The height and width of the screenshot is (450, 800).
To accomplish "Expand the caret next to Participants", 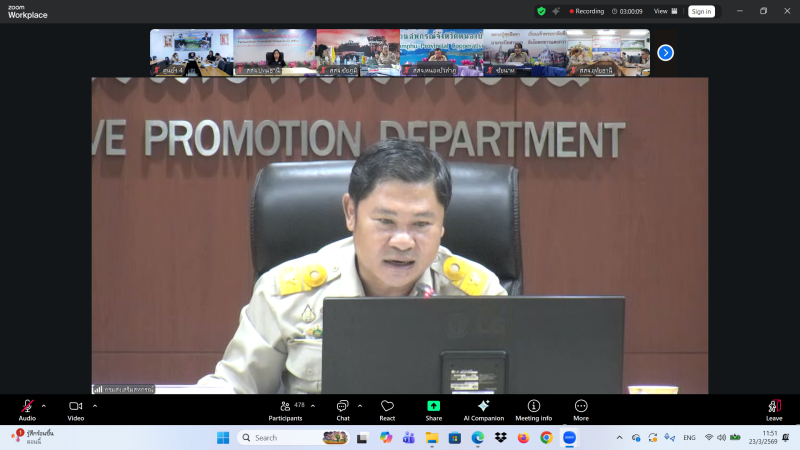I will [x=313, y=405].
